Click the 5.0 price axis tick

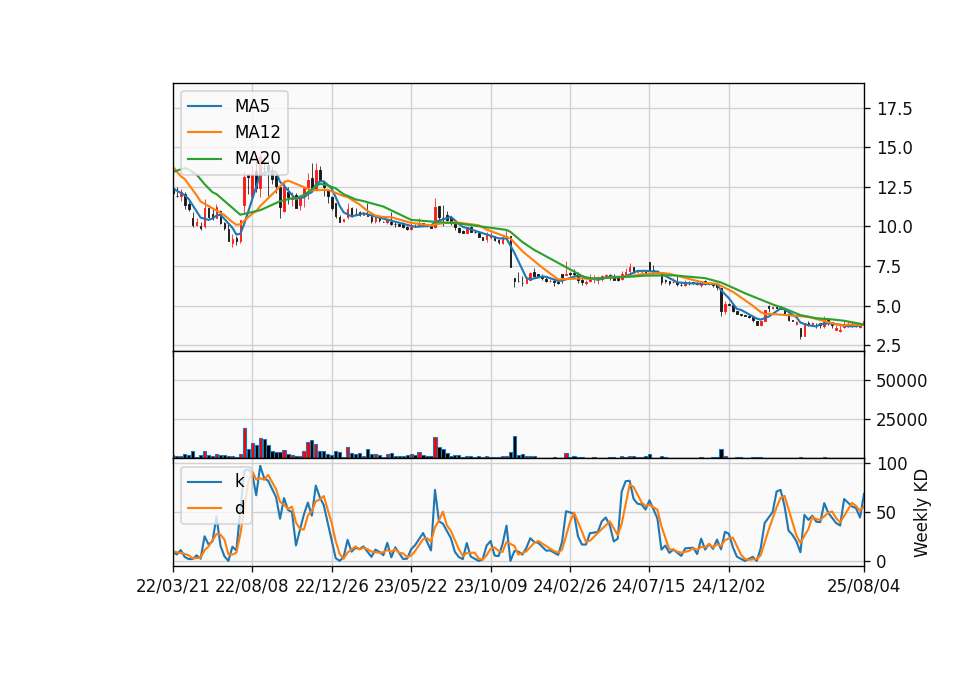click(890, 307)
